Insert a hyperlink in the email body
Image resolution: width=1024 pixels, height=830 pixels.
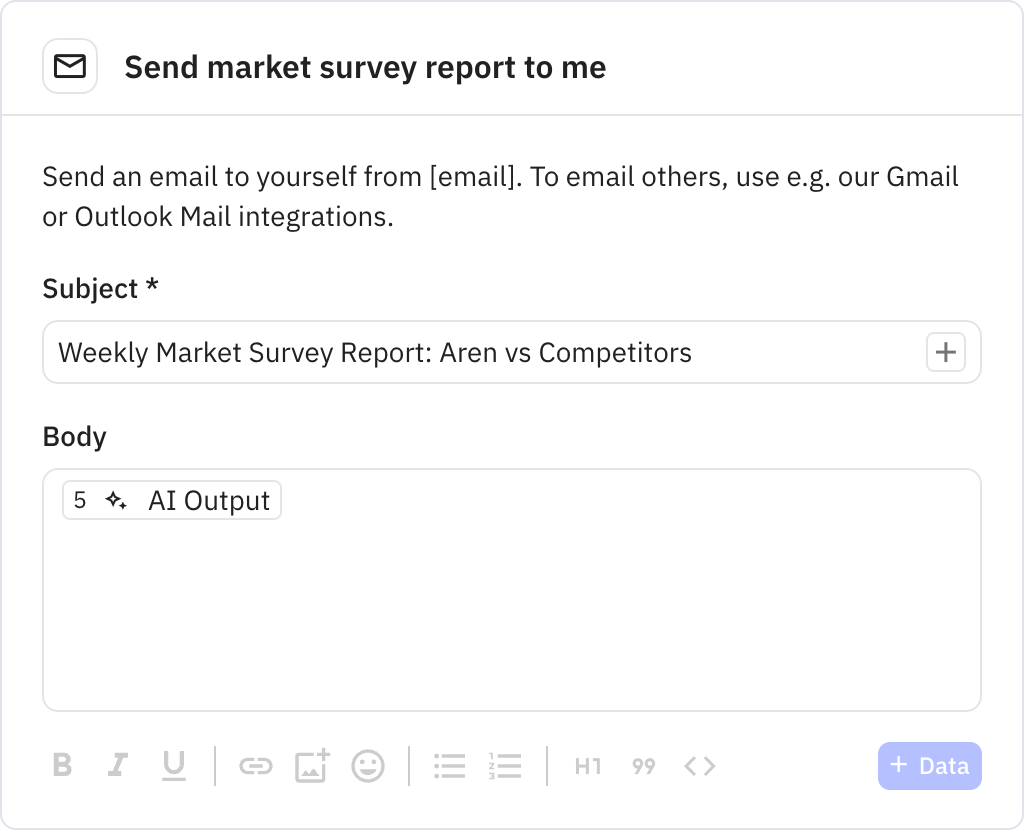pos(258,766)
